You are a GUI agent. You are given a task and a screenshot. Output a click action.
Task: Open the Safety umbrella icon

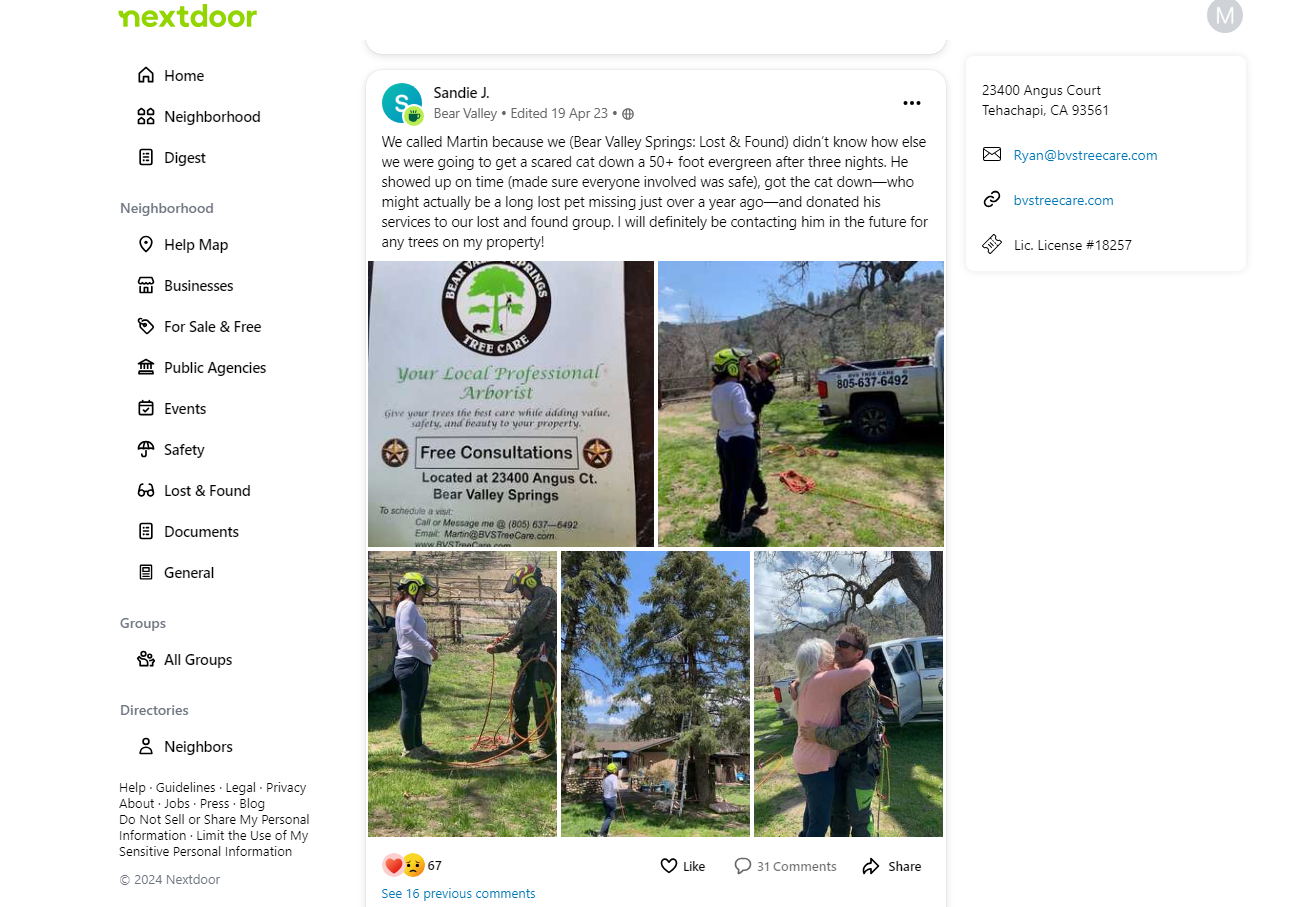[146, 449]
